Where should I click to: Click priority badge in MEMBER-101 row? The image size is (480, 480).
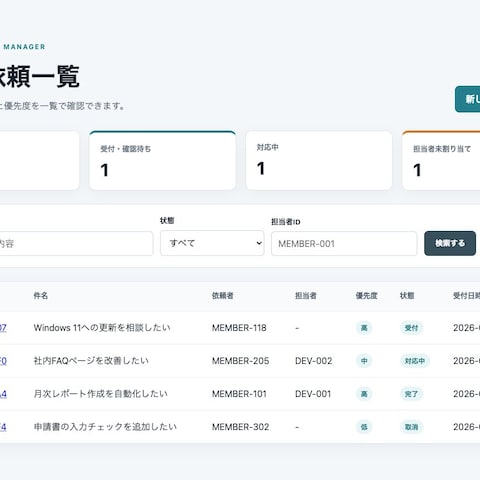coord(364,394)
